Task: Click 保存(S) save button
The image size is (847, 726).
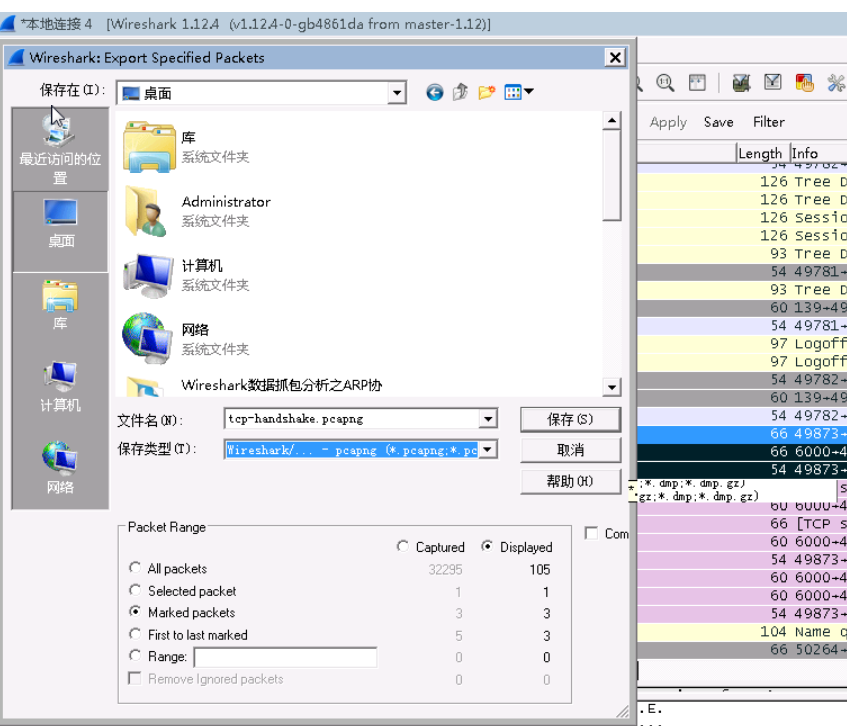Action: tap(570, 419)
